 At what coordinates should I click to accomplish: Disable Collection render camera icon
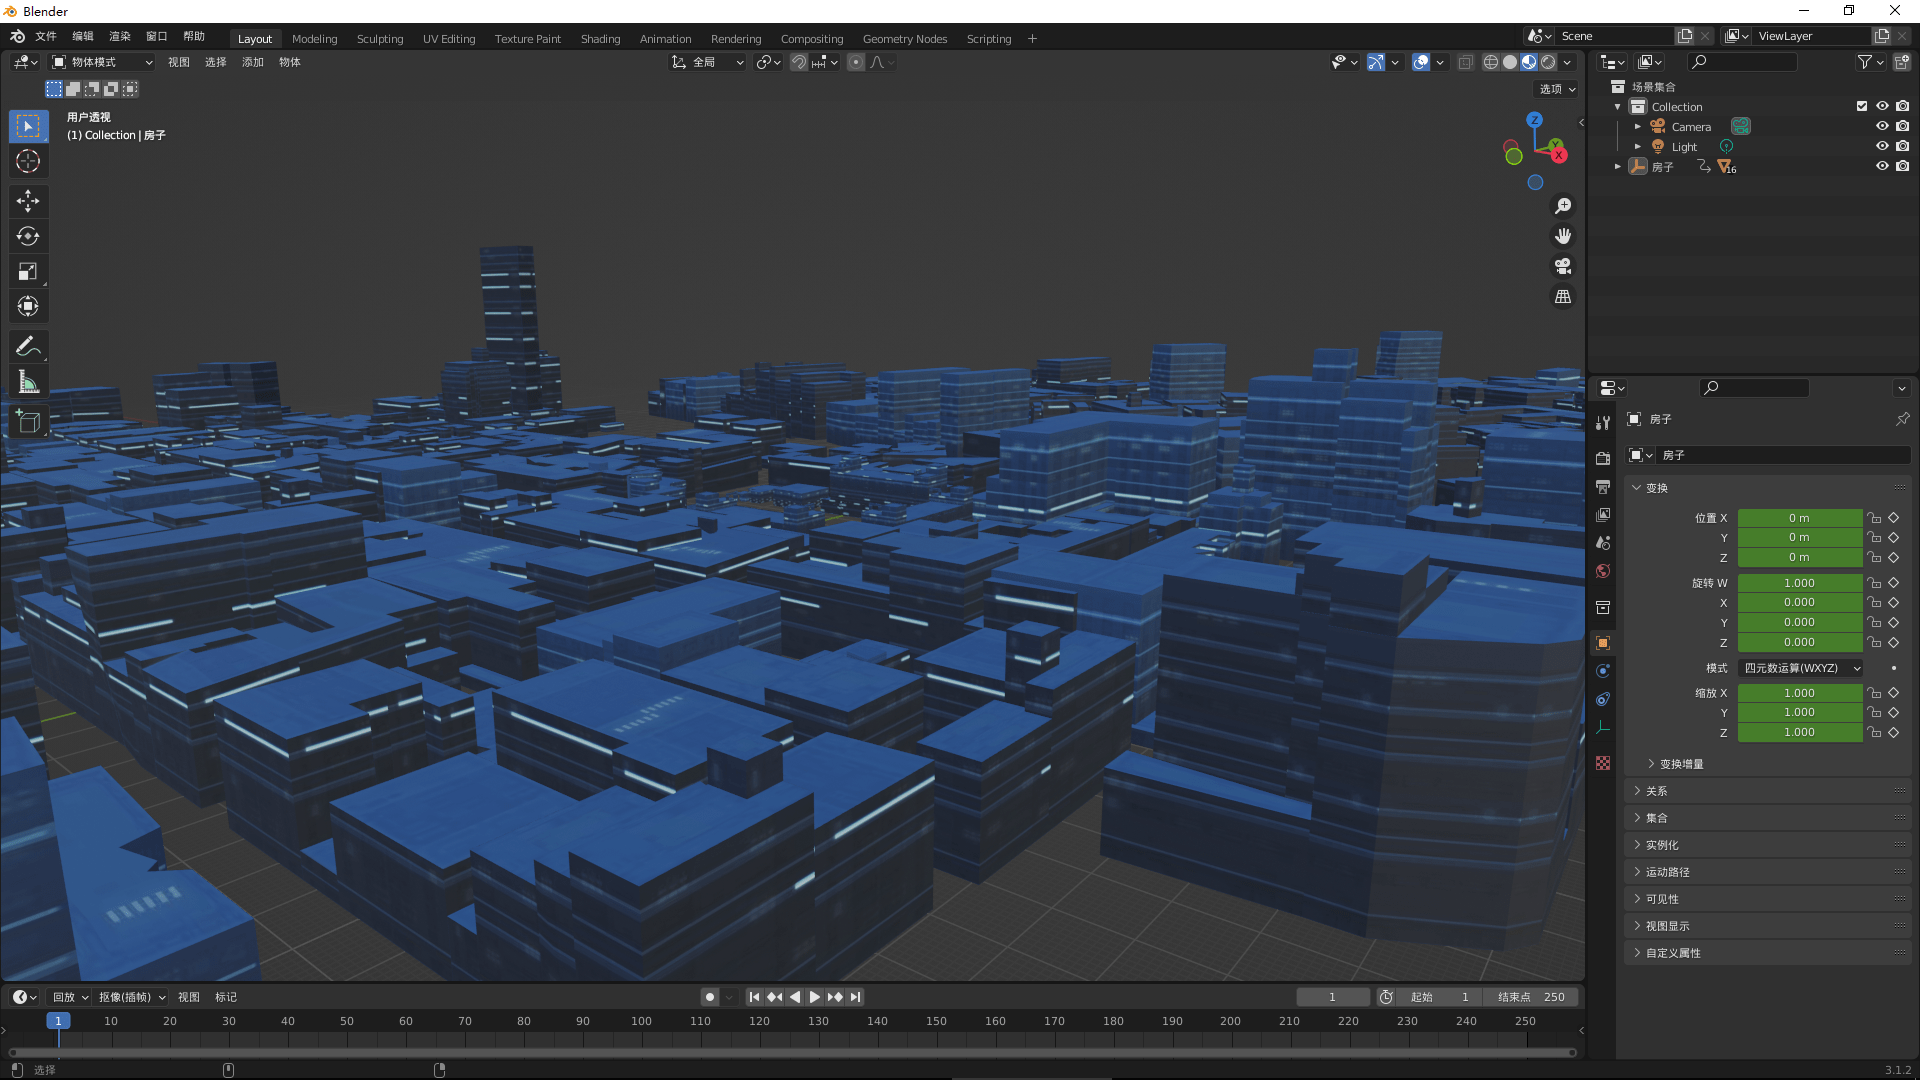(x=1903, y=106)
